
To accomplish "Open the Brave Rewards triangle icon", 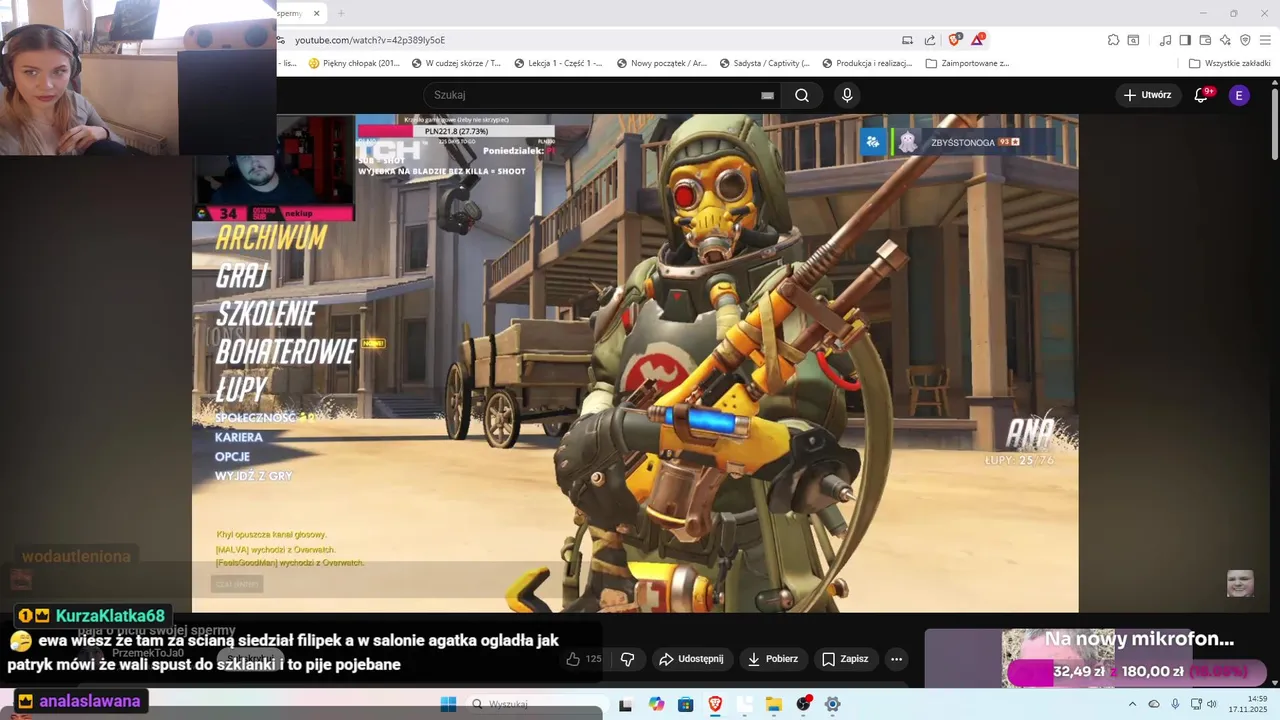I will 978,40.
